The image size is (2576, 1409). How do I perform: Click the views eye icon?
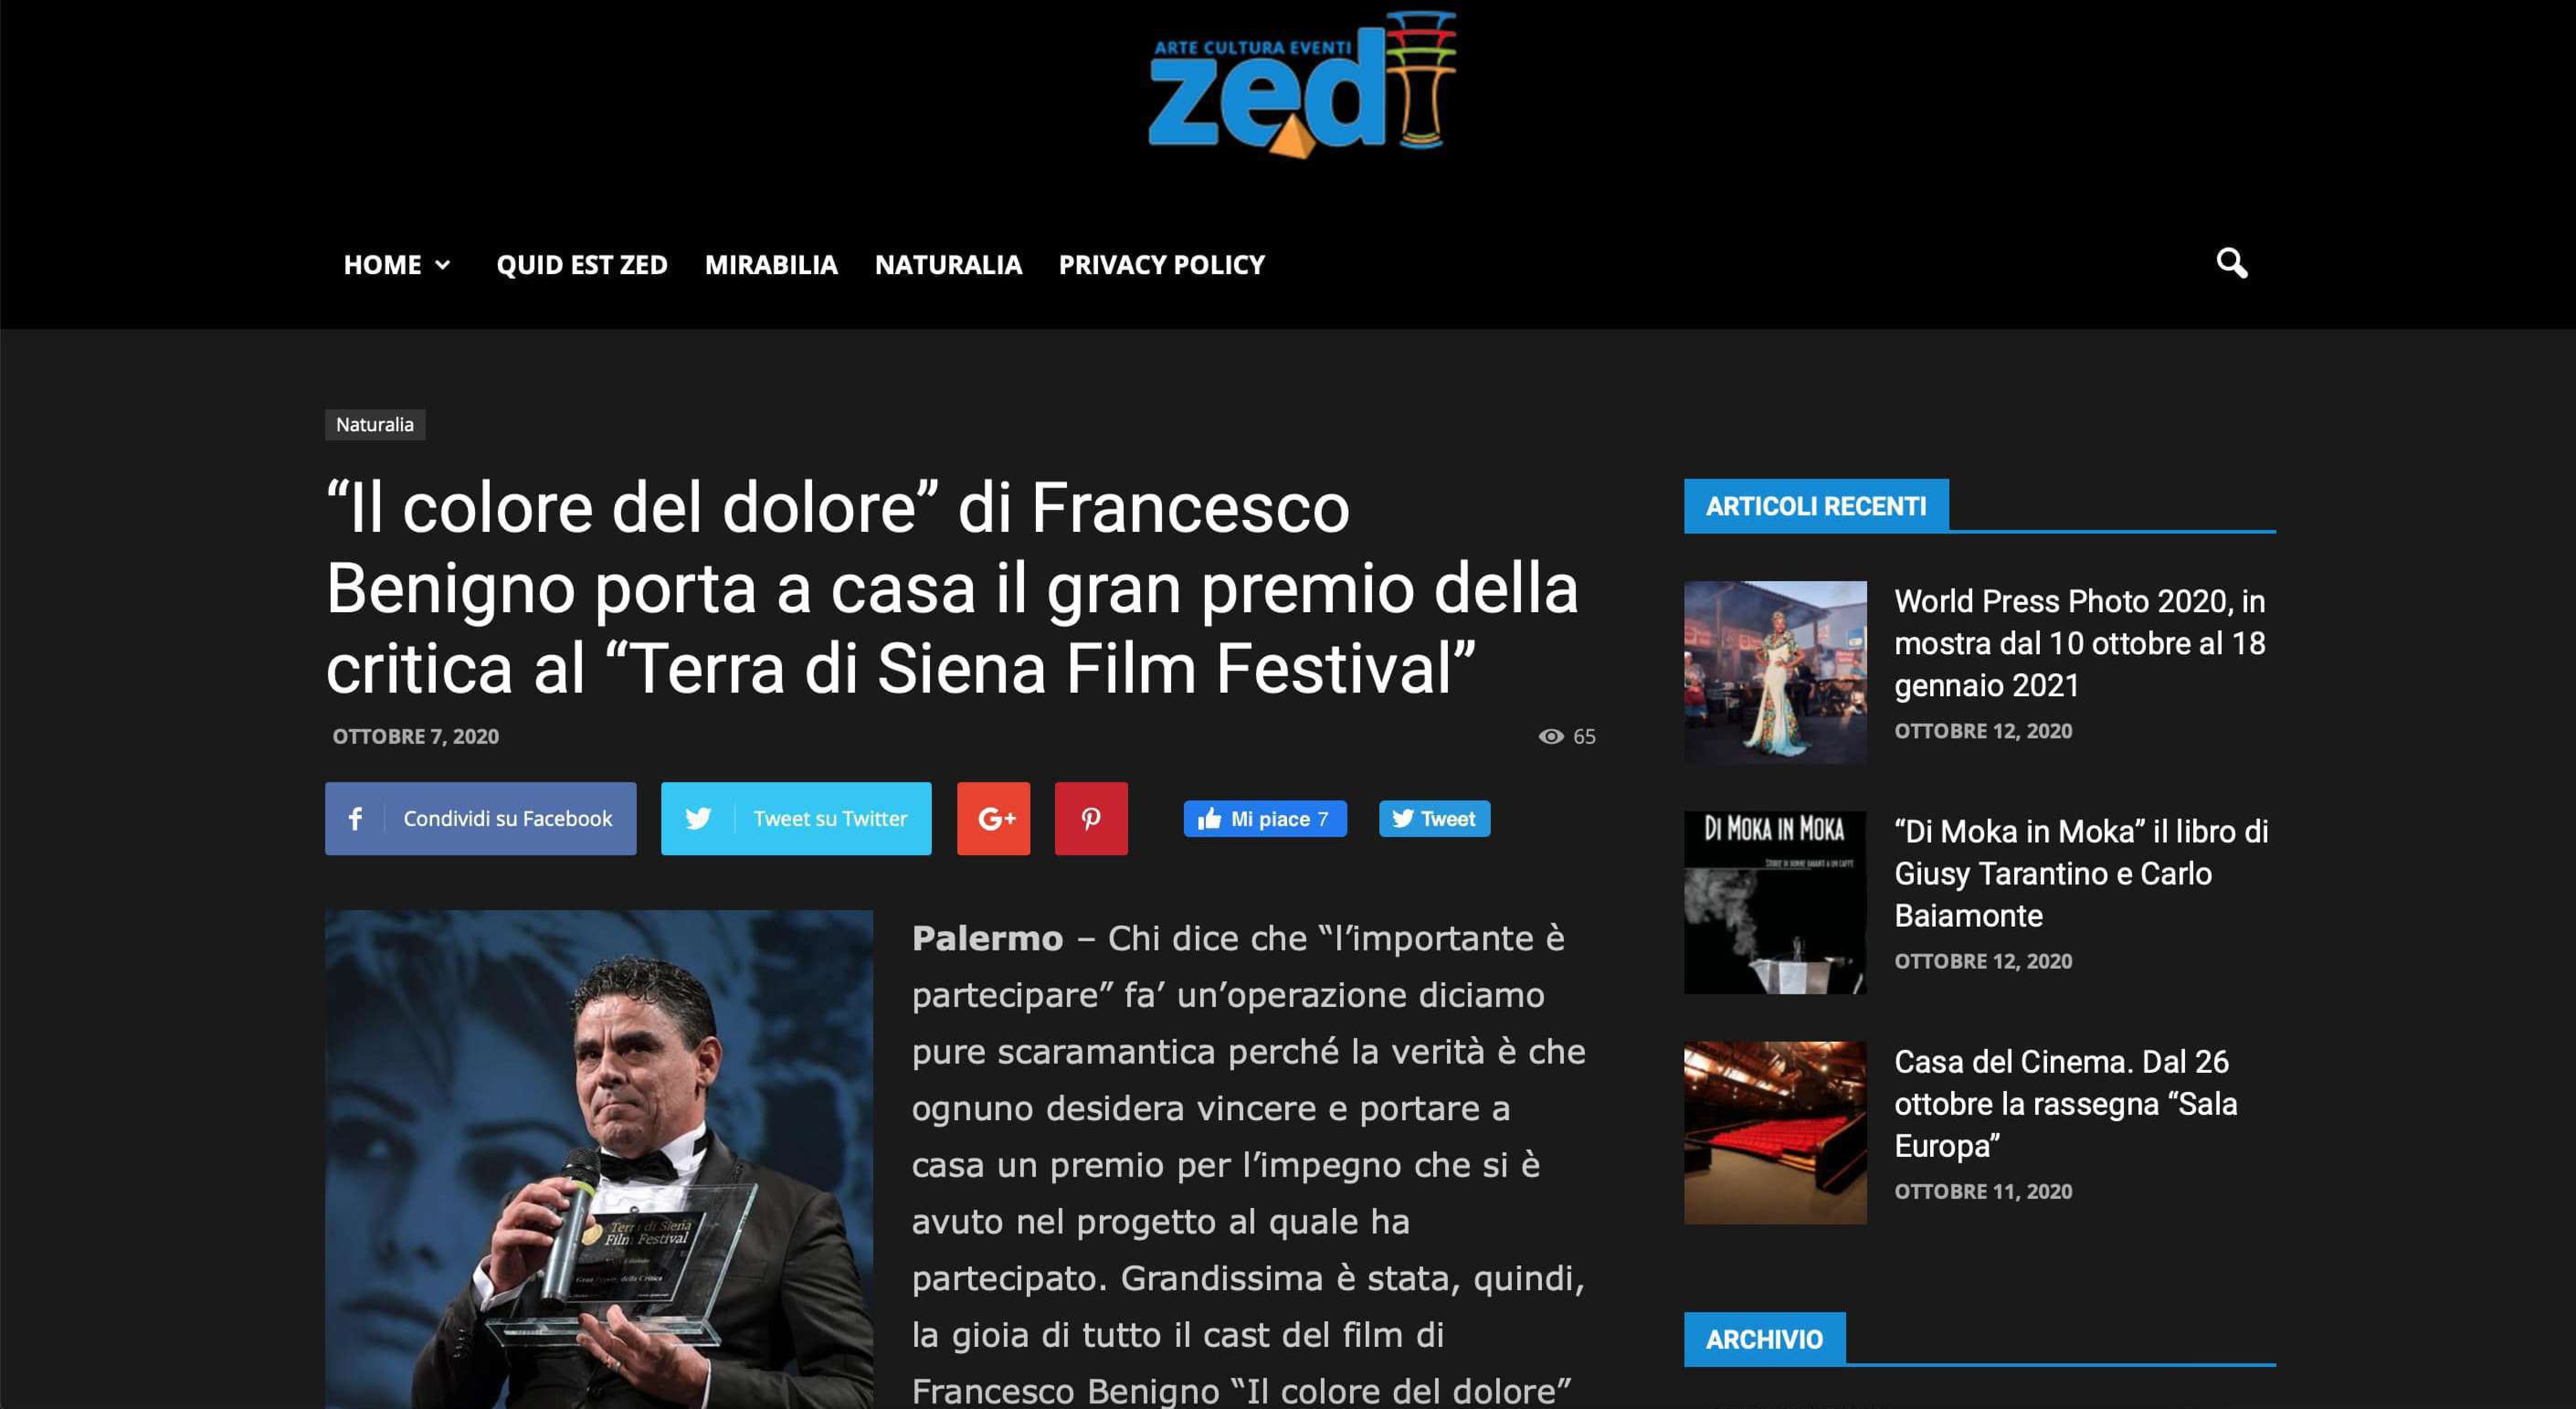coord(1550,737)
